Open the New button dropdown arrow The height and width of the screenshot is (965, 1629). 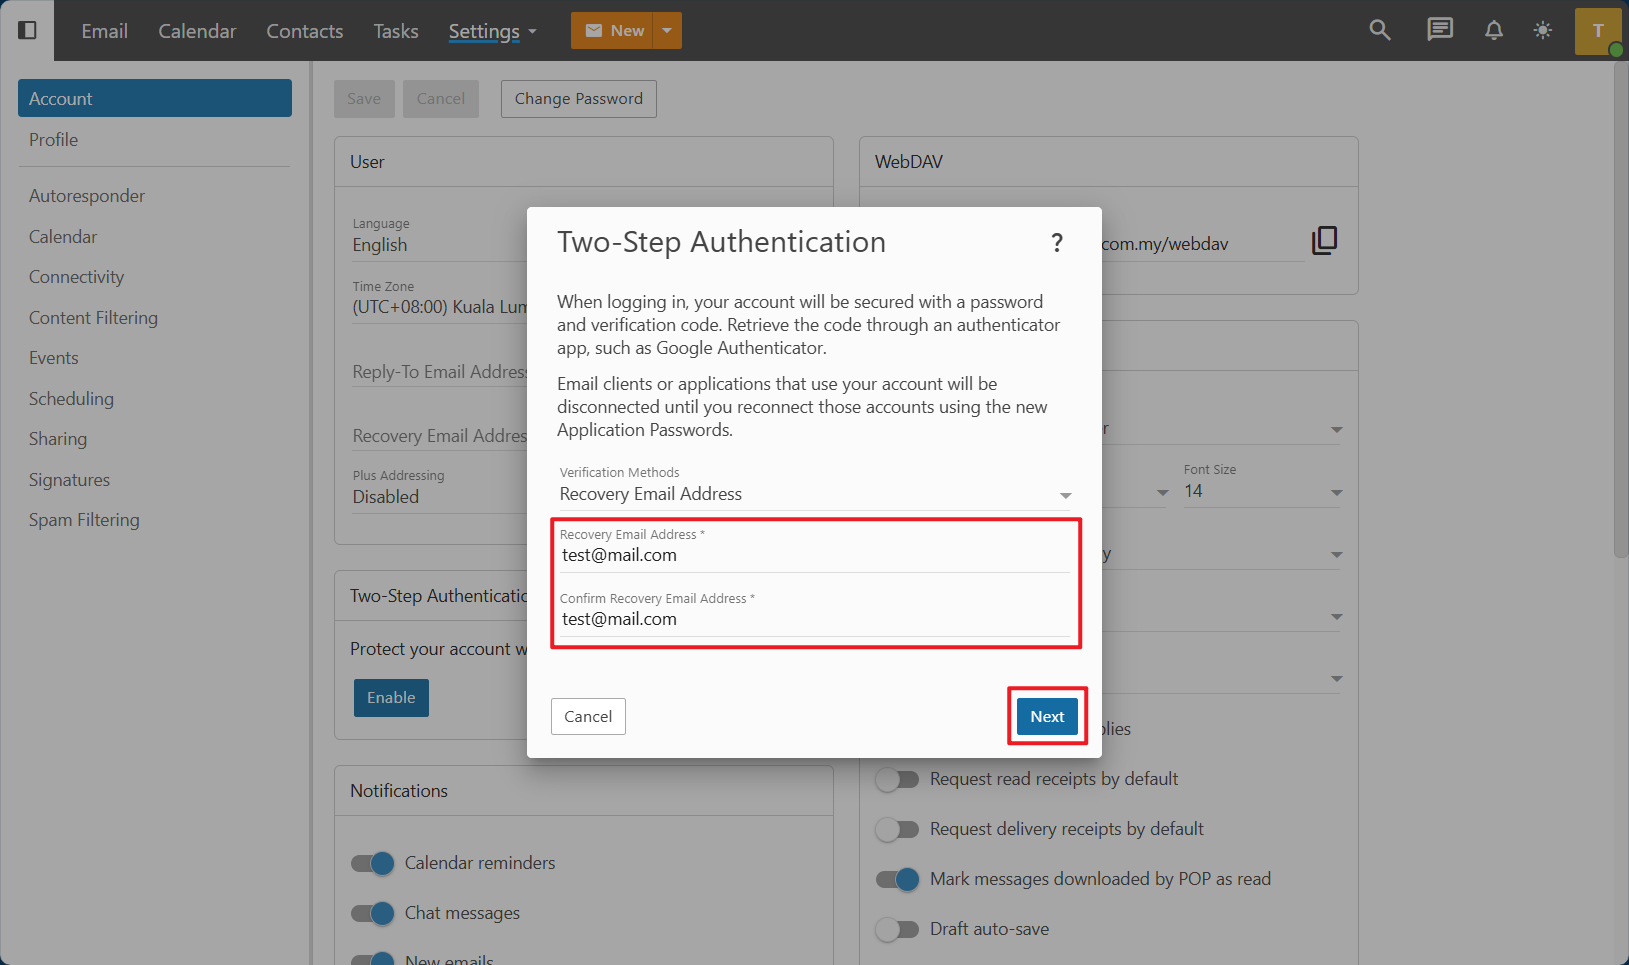pos(667,31)
